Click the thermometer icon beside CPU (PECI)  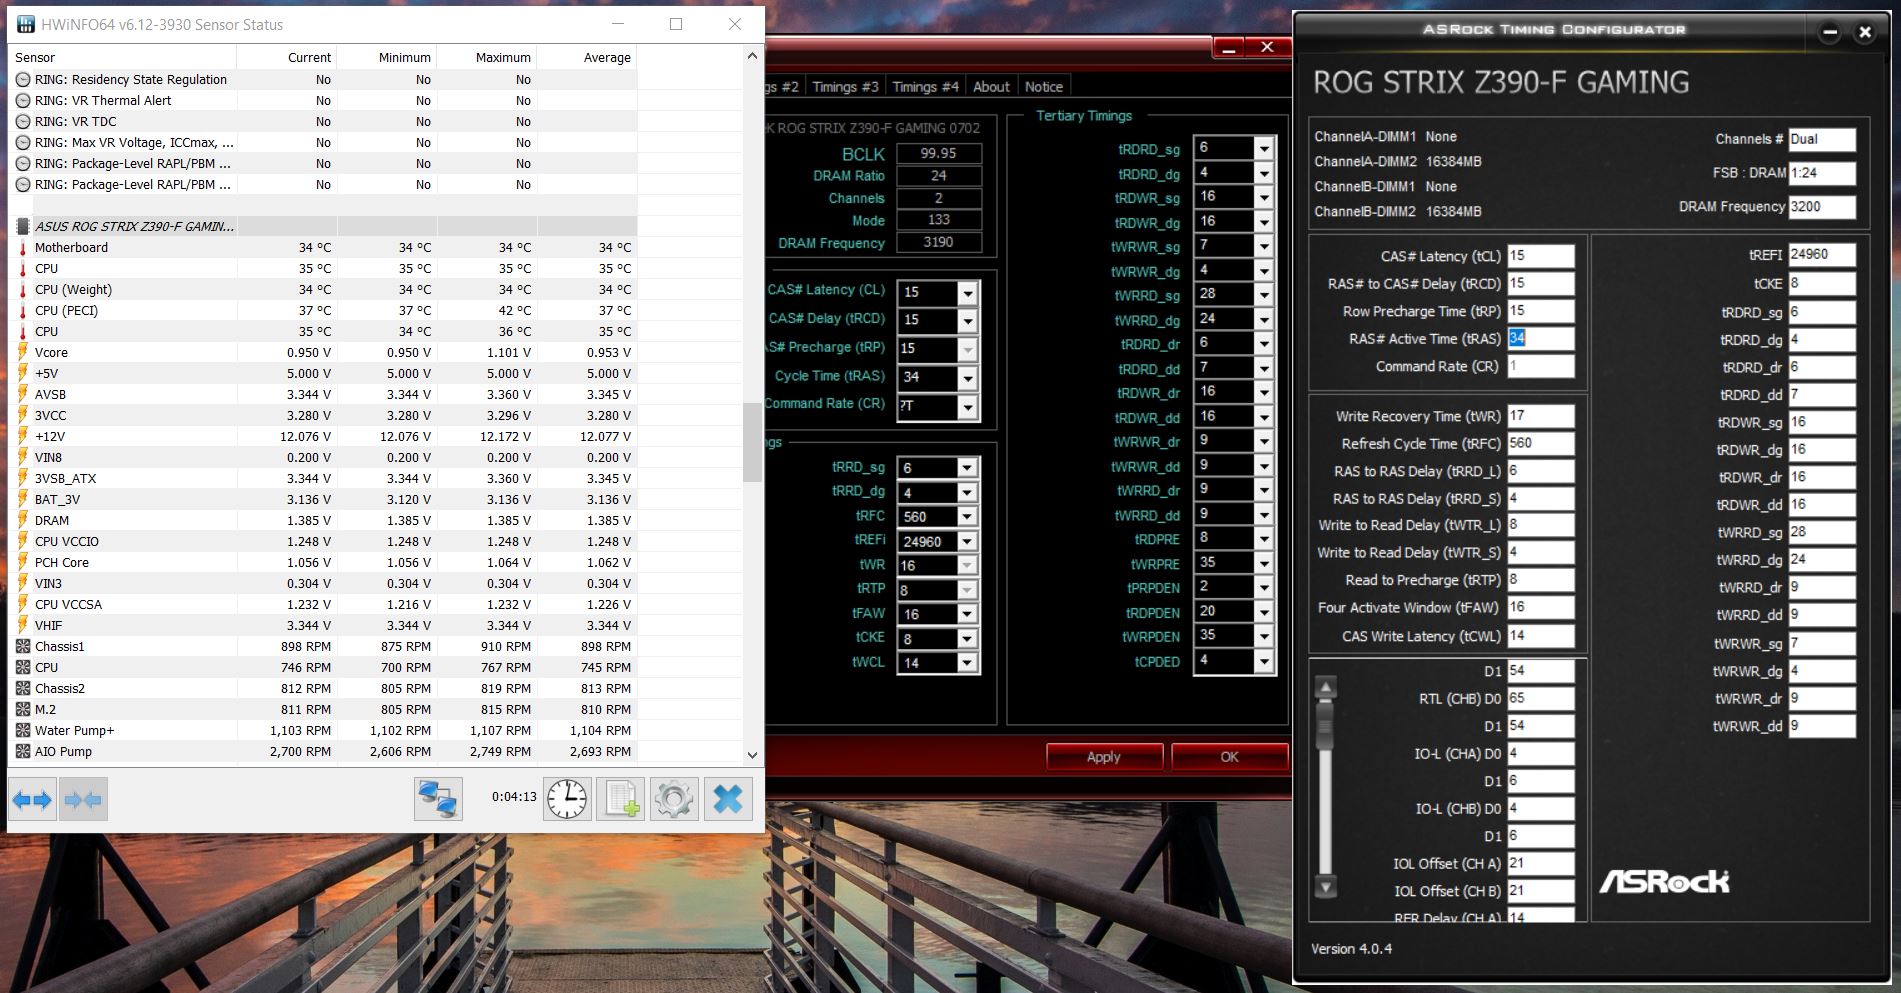[23, 311]
